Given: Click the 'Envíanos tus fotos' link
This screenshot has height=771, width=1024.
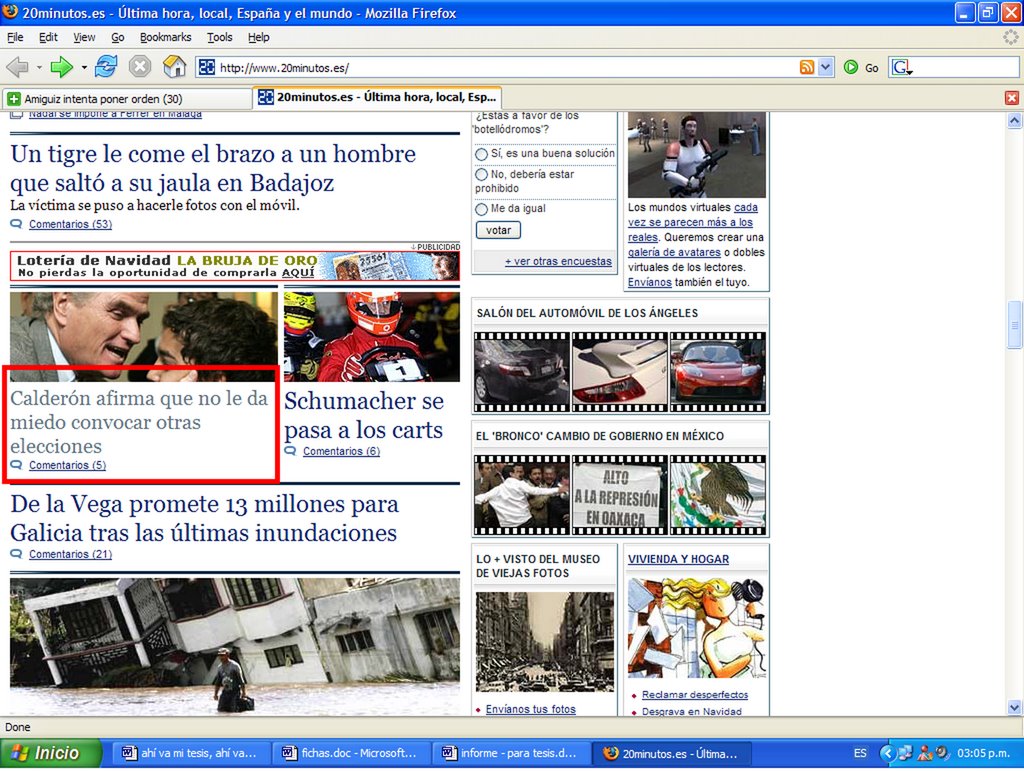Looking at the screenshot, I should (x=530, y=709).
